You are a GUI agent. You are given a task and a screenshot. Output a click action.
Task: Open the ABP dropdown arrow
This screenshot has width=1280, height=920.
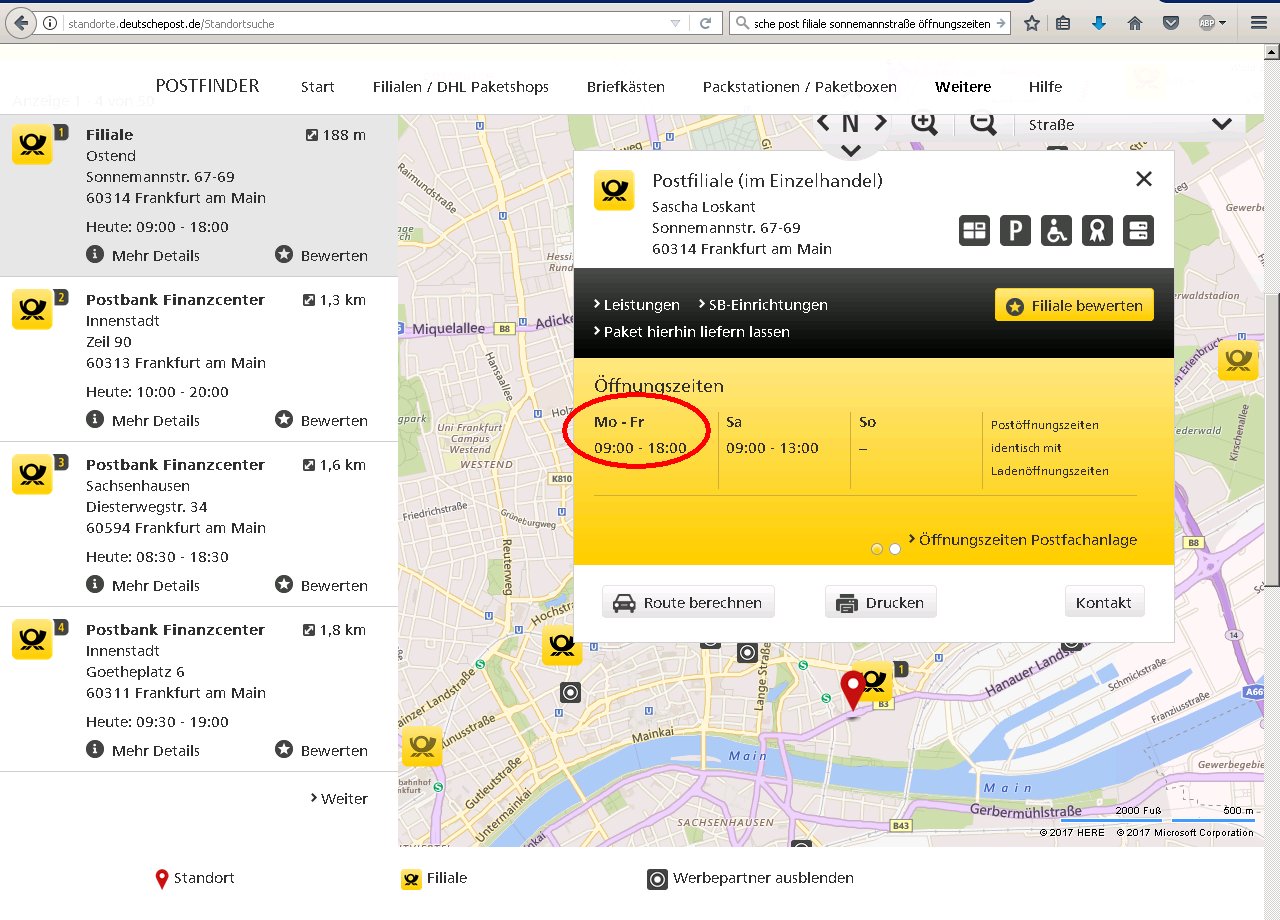[1222, 23]
